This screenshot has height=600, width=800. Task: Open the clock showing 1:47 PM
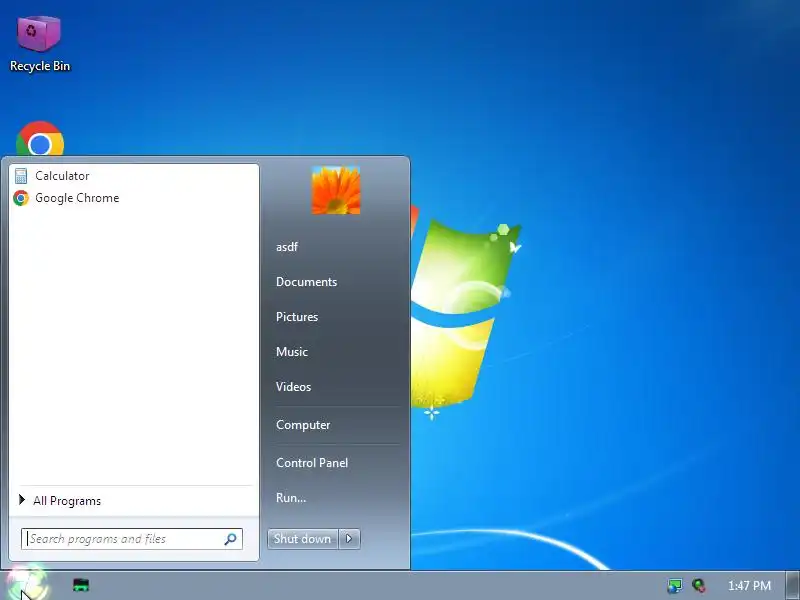[x=749, y=585]
